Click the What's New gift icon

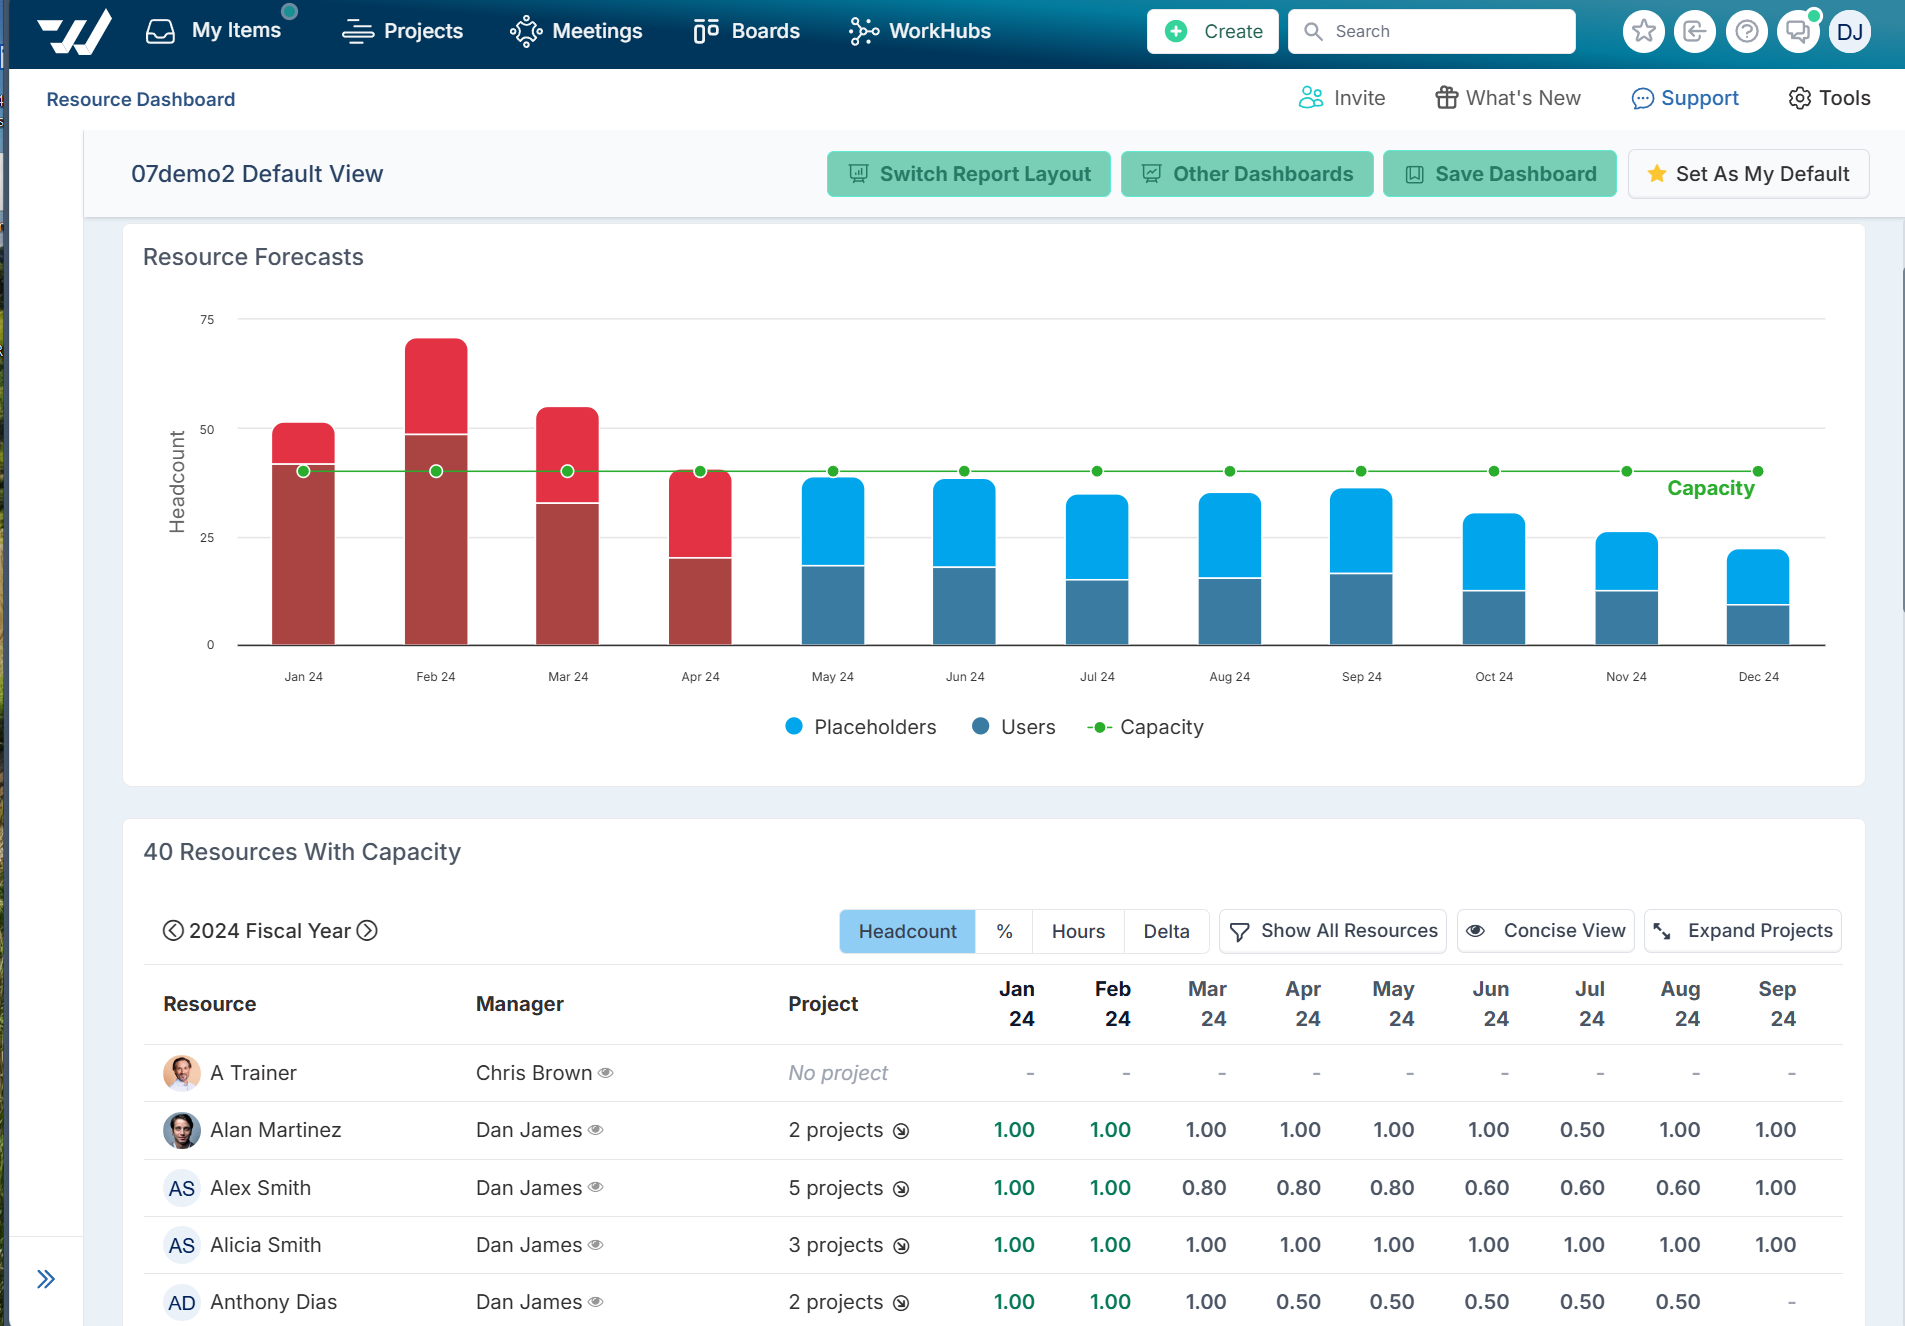(x=1446, y=98)
